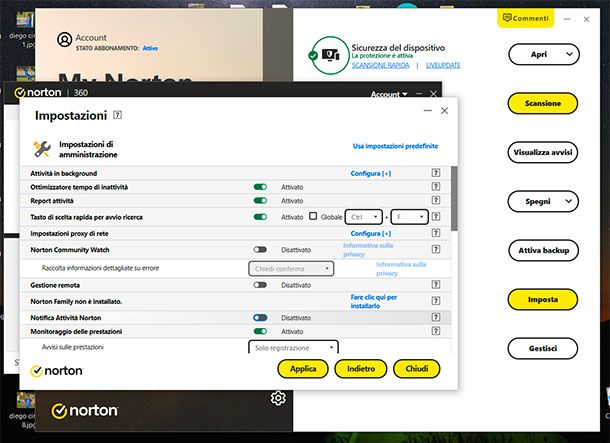Enable Norton Community Watch switch
This screenshot has height=443, width=610.
click(260, 250)
